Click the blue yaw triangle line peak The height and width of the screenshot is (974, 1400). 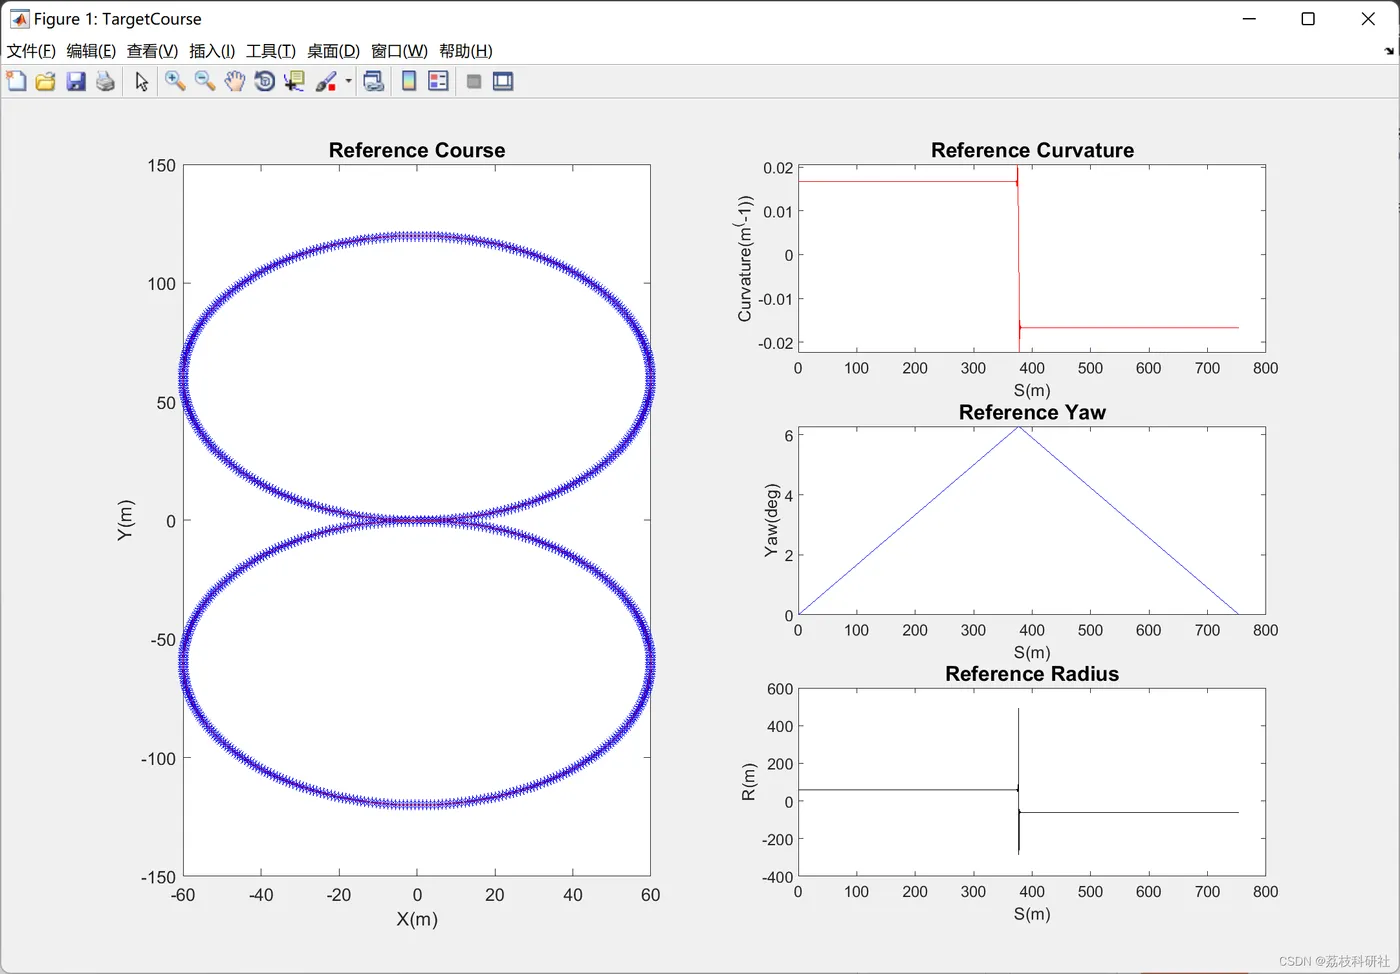[x=1018, y=428]
